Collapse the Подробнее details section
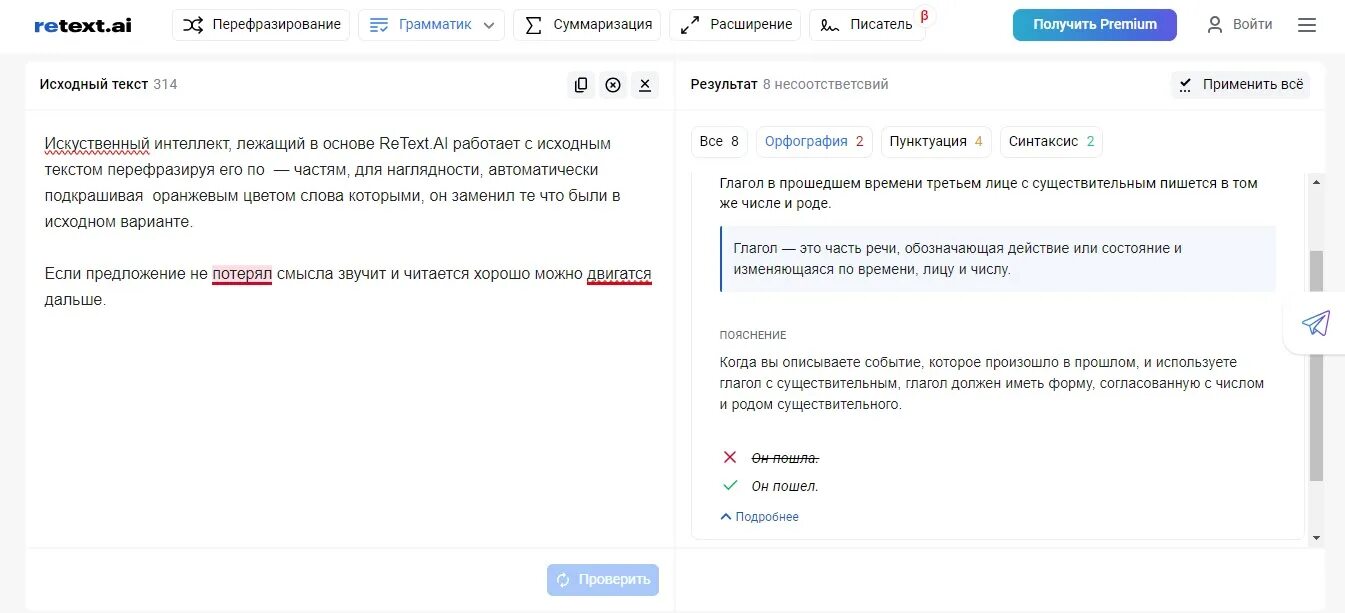1345x613 pixels. click(759, 517)
